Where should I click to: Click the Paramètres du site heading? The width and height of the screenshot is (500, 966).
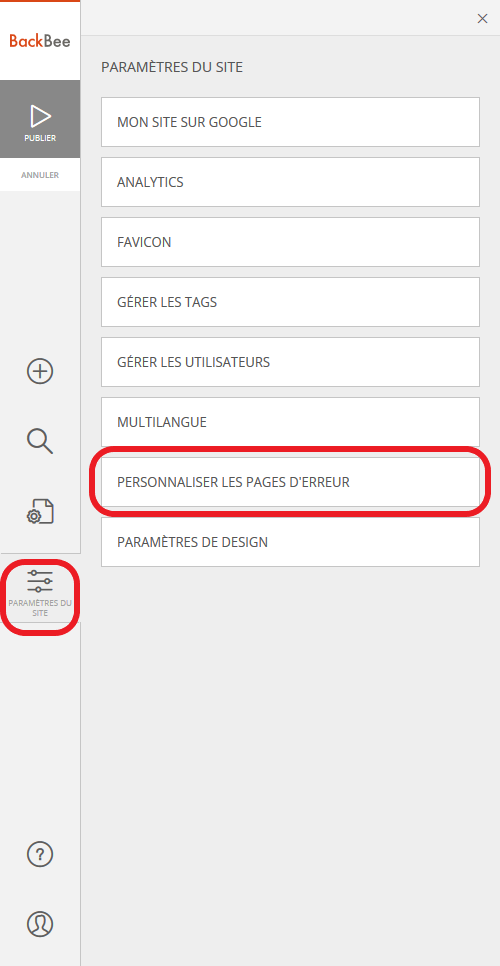tap(172, 67)
